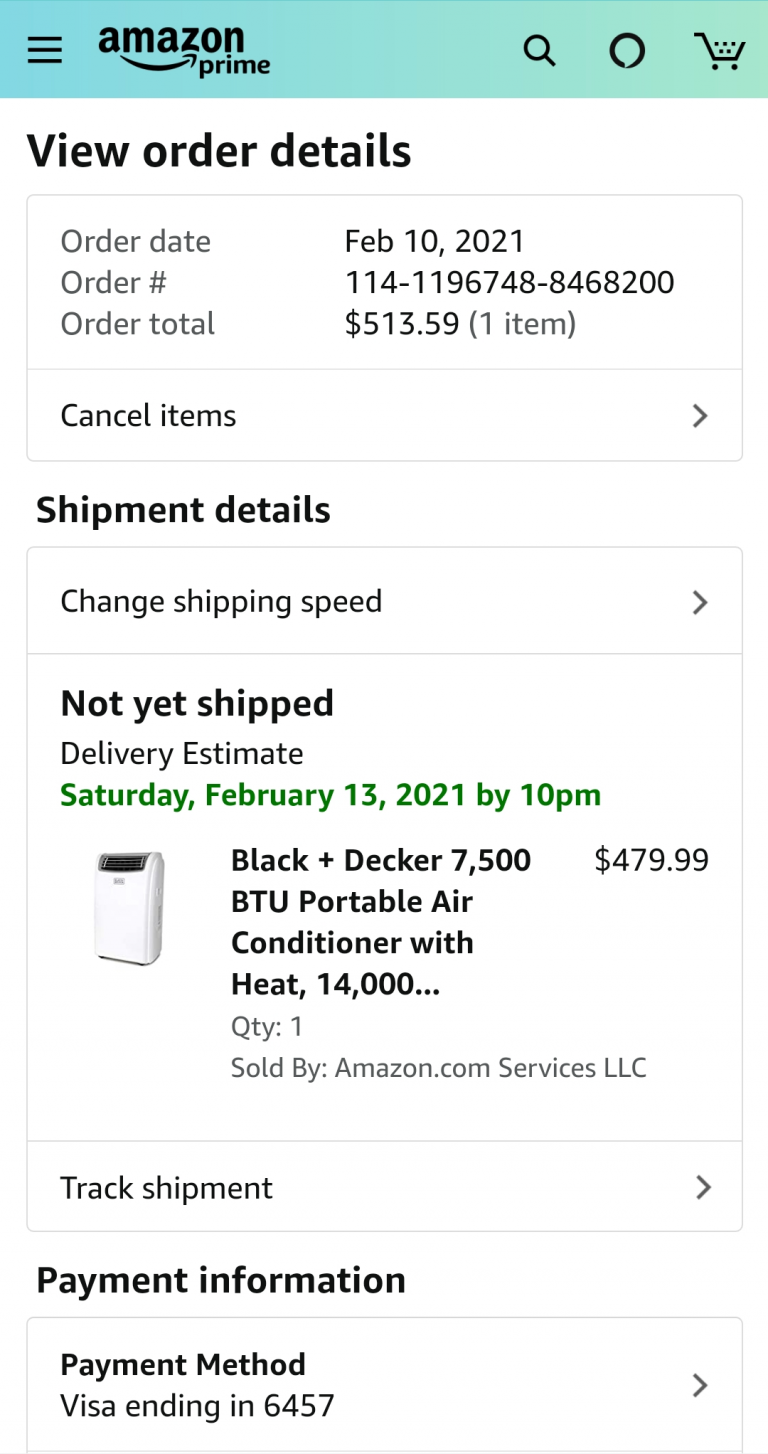View the air conditioner product thumbnail
The image size is (768, 1454).
(x=130, y=908)
